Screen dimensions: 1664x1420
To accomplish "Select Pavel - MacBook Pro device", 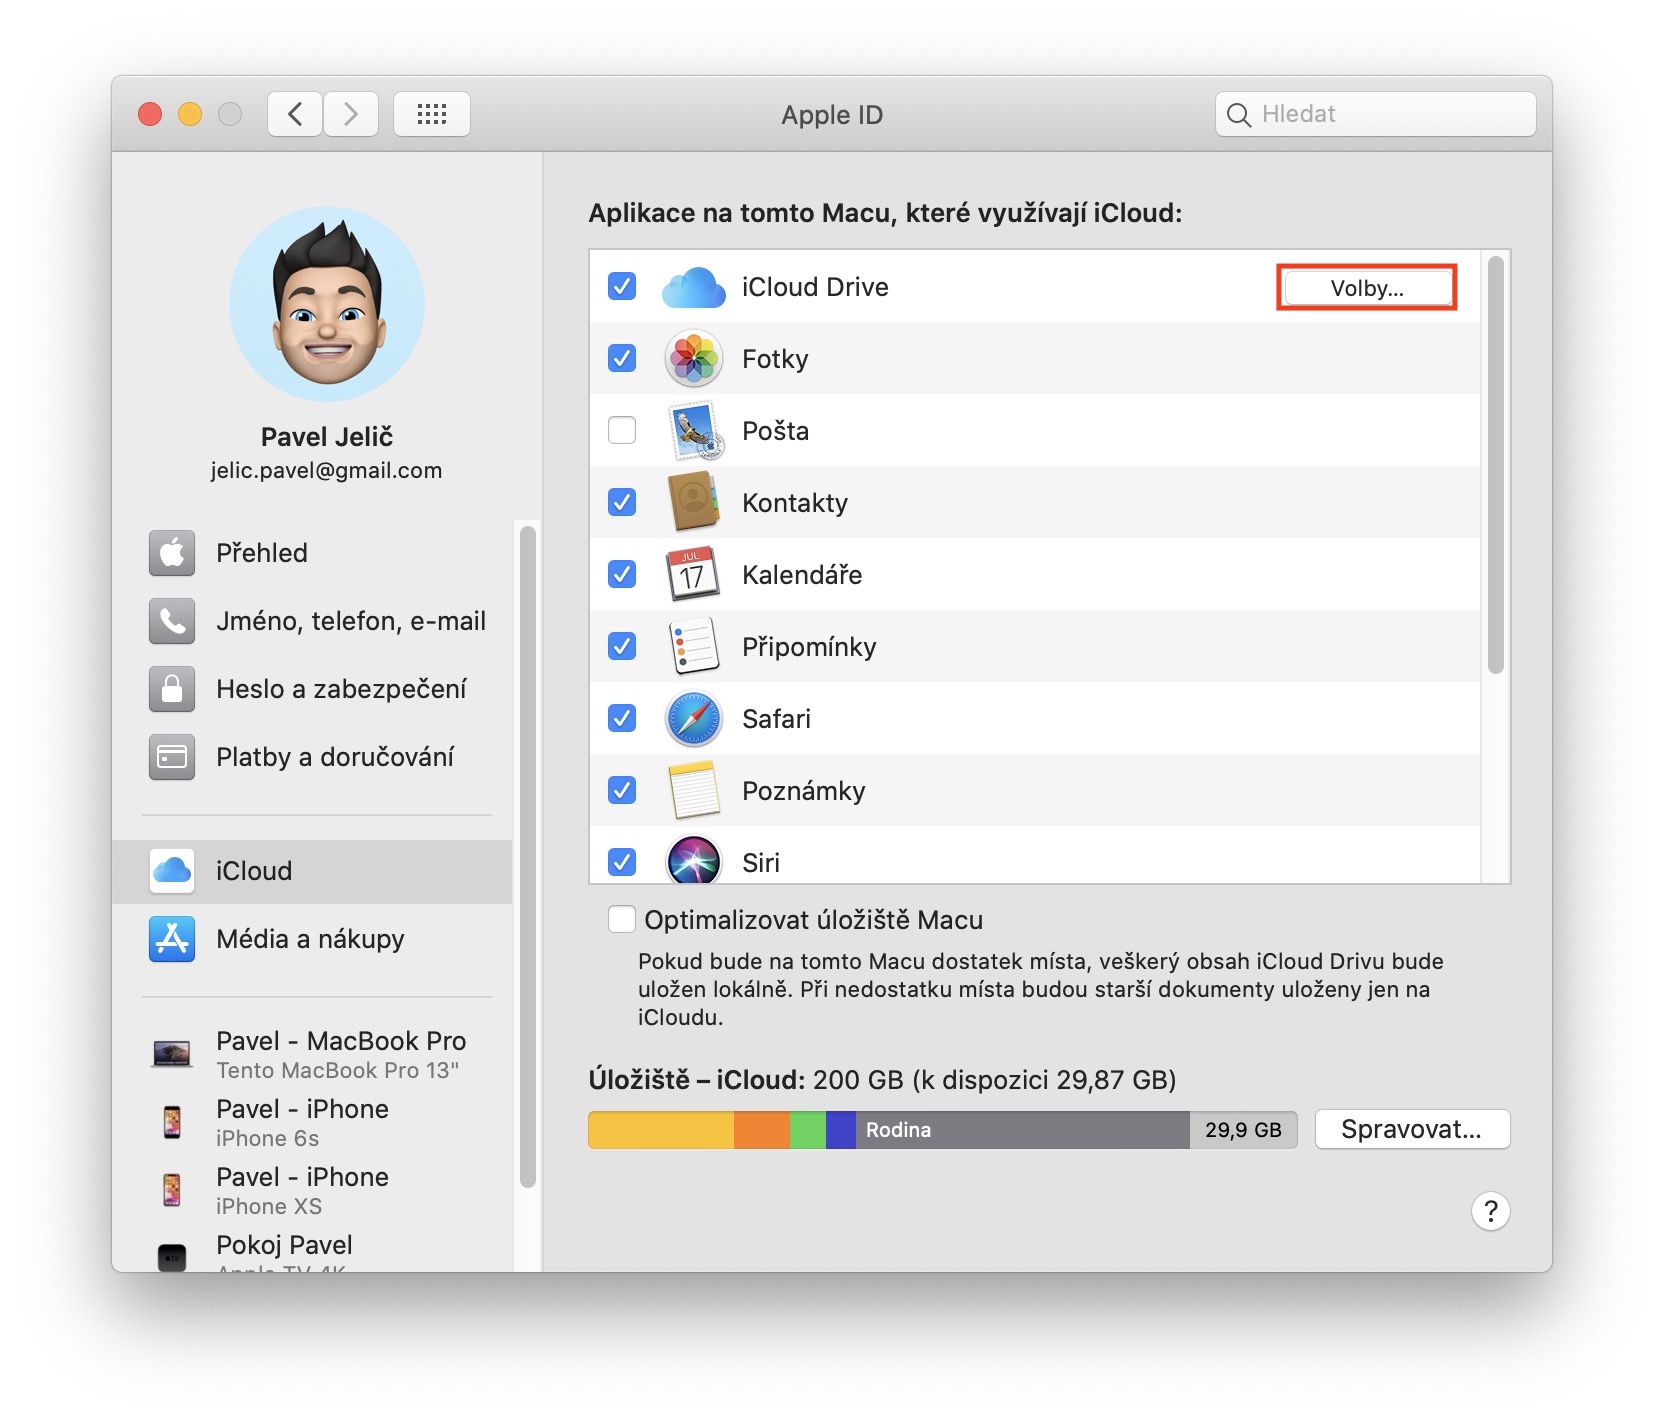I will click(312, 1054).
